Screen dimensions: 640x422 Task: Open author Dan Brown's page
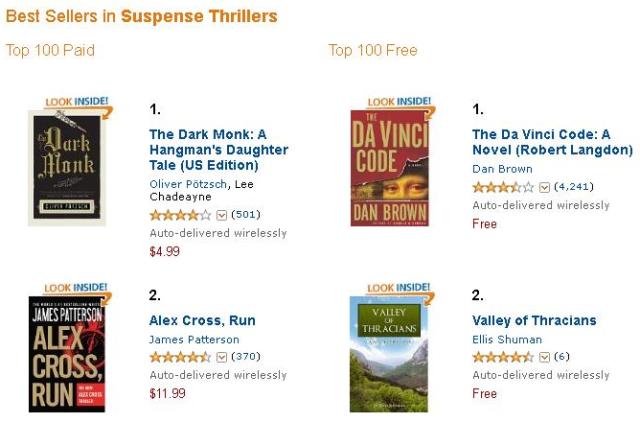point(502,169)
